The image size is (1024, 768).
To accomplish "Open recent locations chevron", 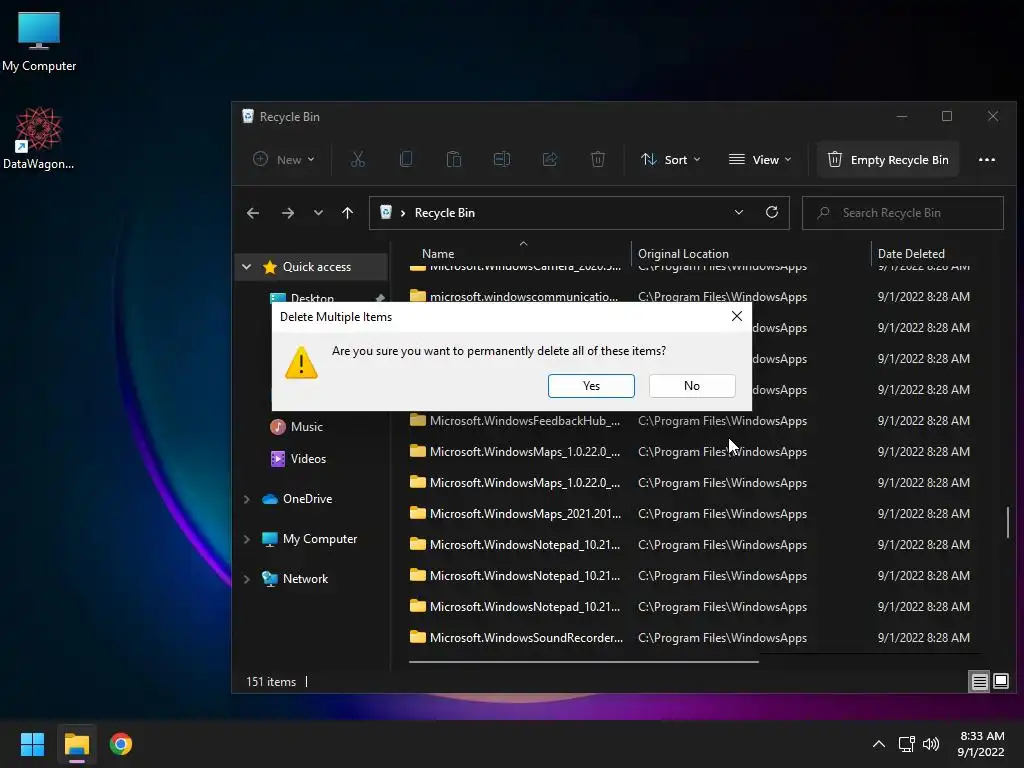I will click(318, 213).
